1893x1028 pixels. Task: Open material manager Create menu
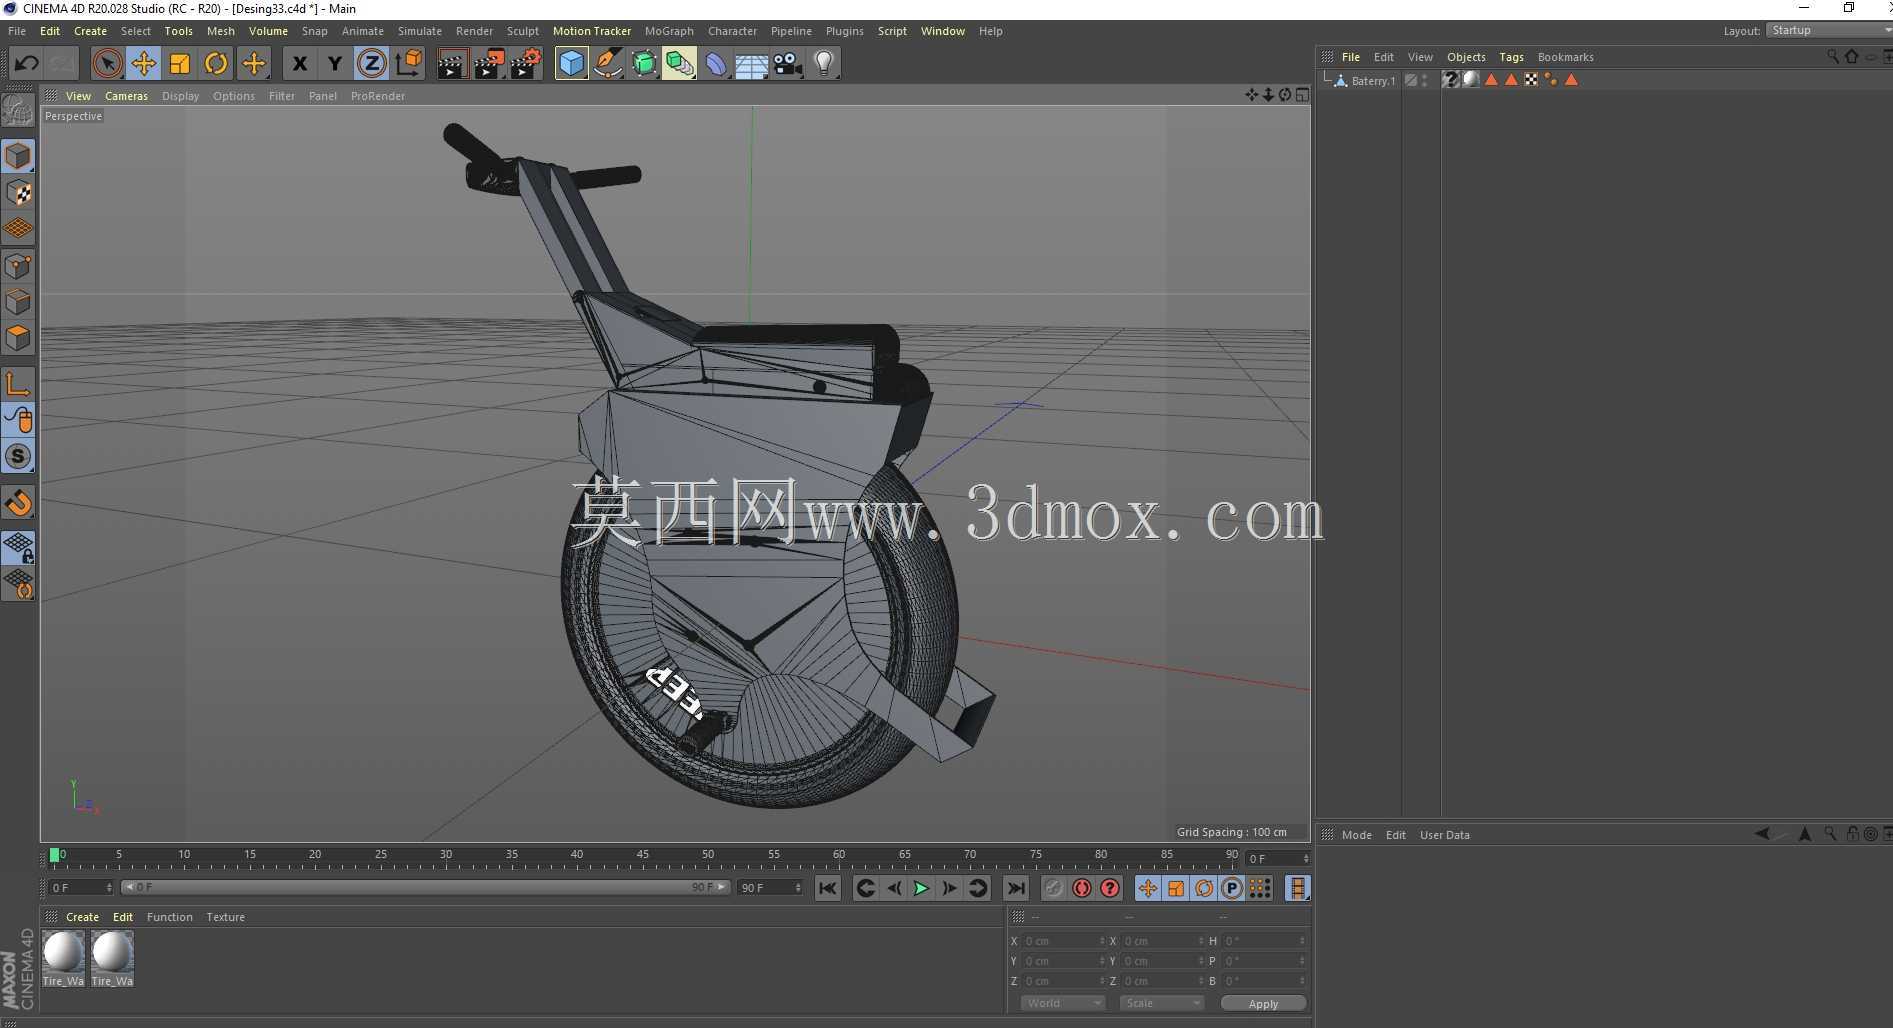coord(82,917)
